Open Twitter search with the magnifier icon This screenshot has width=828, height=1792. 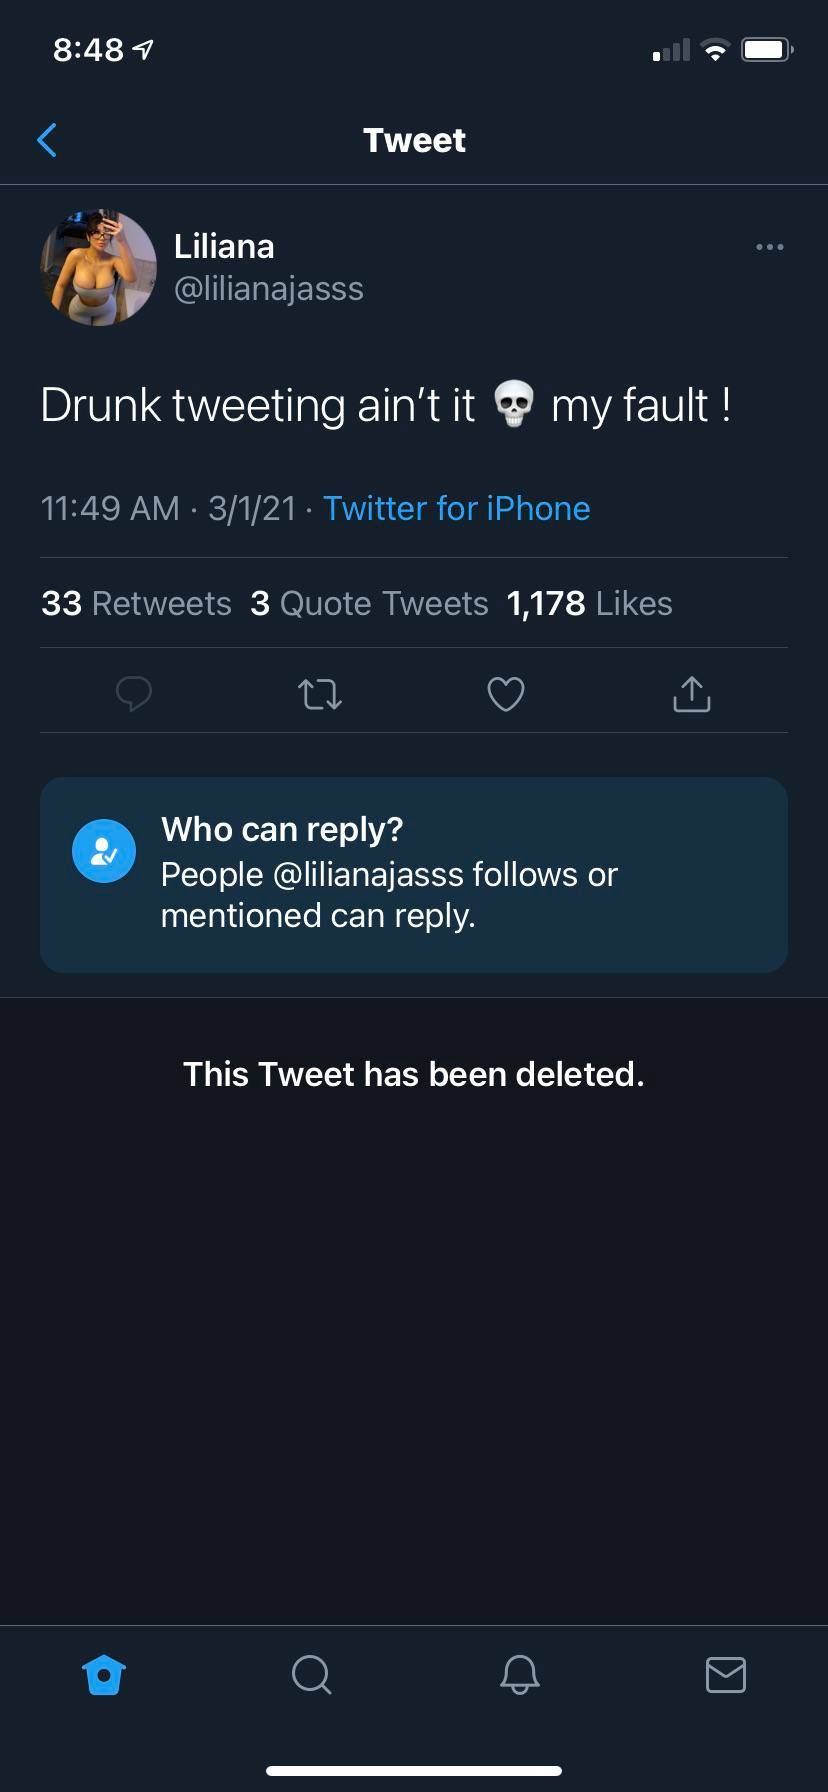pos(310,1675)
